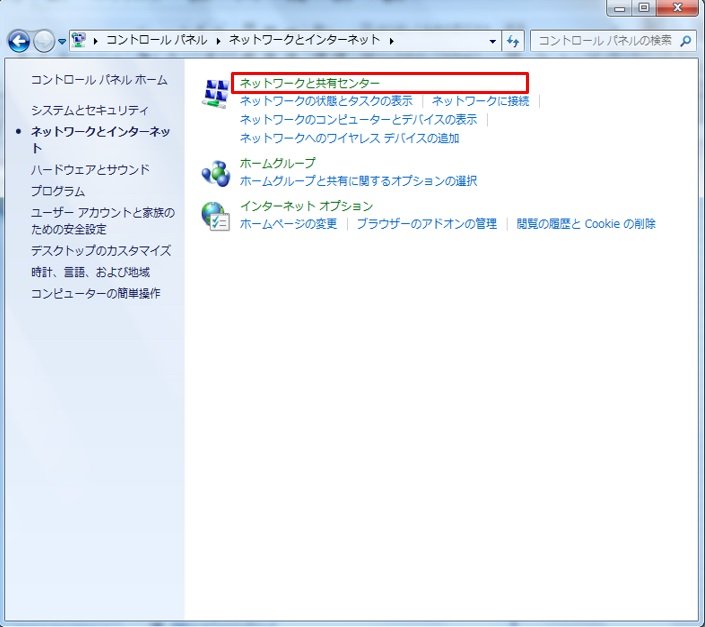The width and height of the screenshot is (705, 627).
Task: Go to コントロール パネル ホーム
Action: point(99,80)
